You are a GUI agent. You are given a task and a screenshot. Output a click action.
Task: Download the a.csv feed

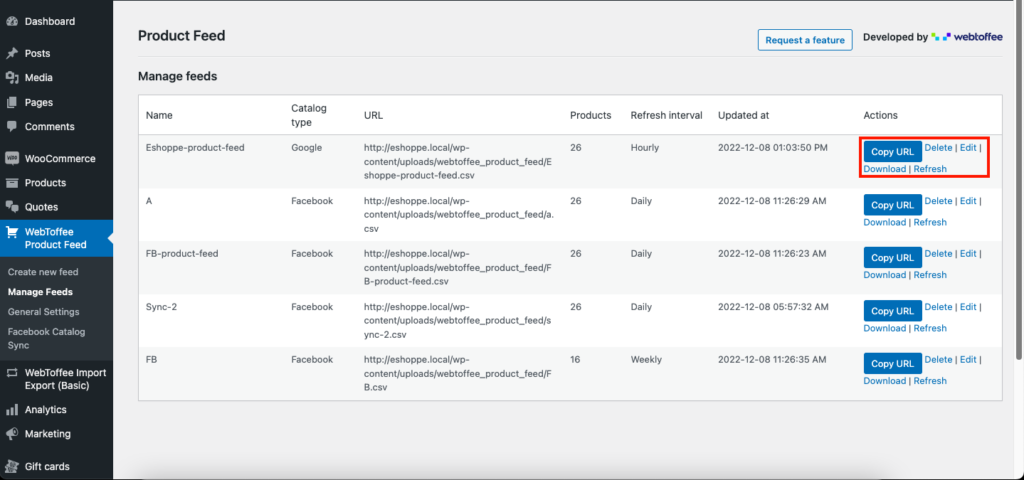point(884,222)
